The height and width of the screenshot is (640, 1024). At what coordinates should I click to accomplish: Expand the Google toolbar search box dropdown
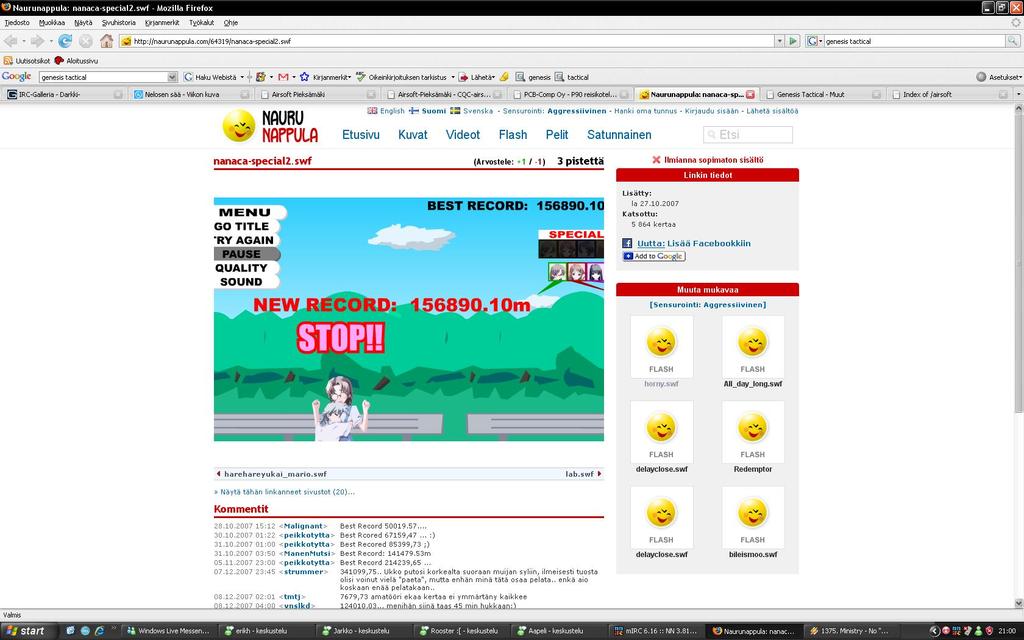(x=172, y=77)
